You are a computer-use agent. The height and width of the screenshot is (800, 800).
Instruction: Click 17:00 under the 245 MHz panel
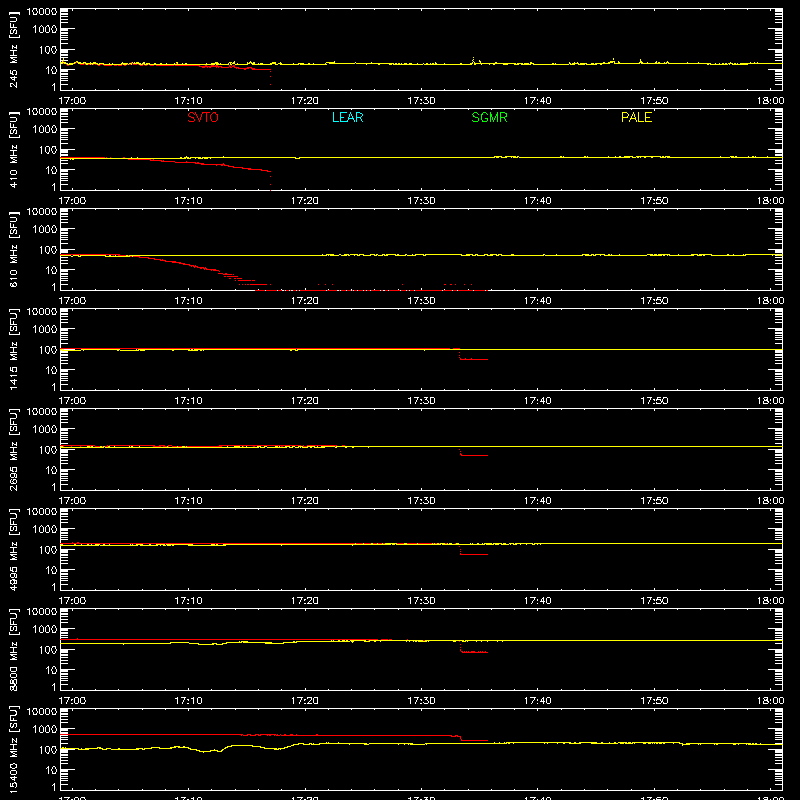72,101
